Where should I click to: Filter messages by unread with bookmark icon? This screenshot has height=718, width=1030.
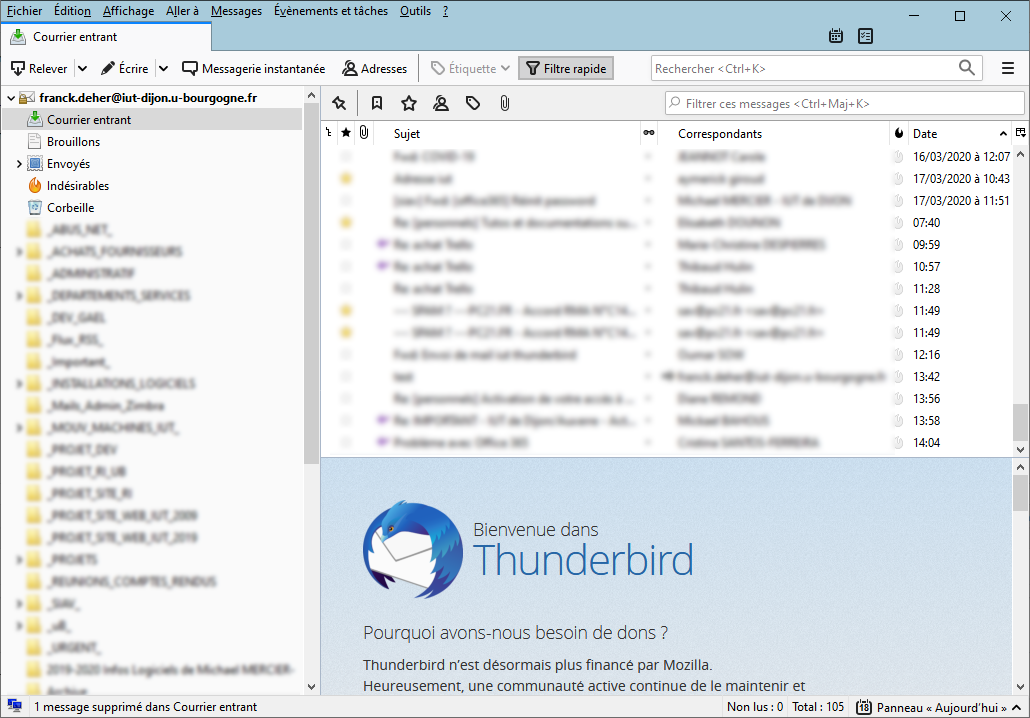point(376,102)
